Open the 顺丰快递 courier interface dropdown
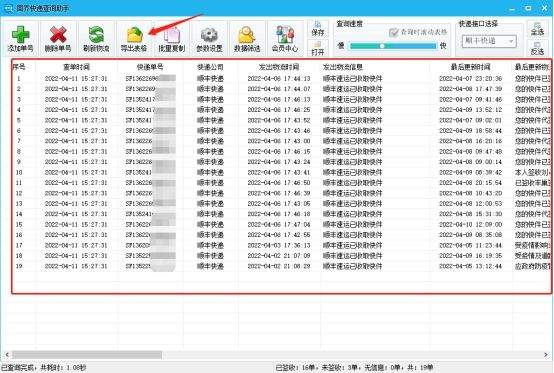Viewport: 554px width, 373px height. click(x=489, y=41)
